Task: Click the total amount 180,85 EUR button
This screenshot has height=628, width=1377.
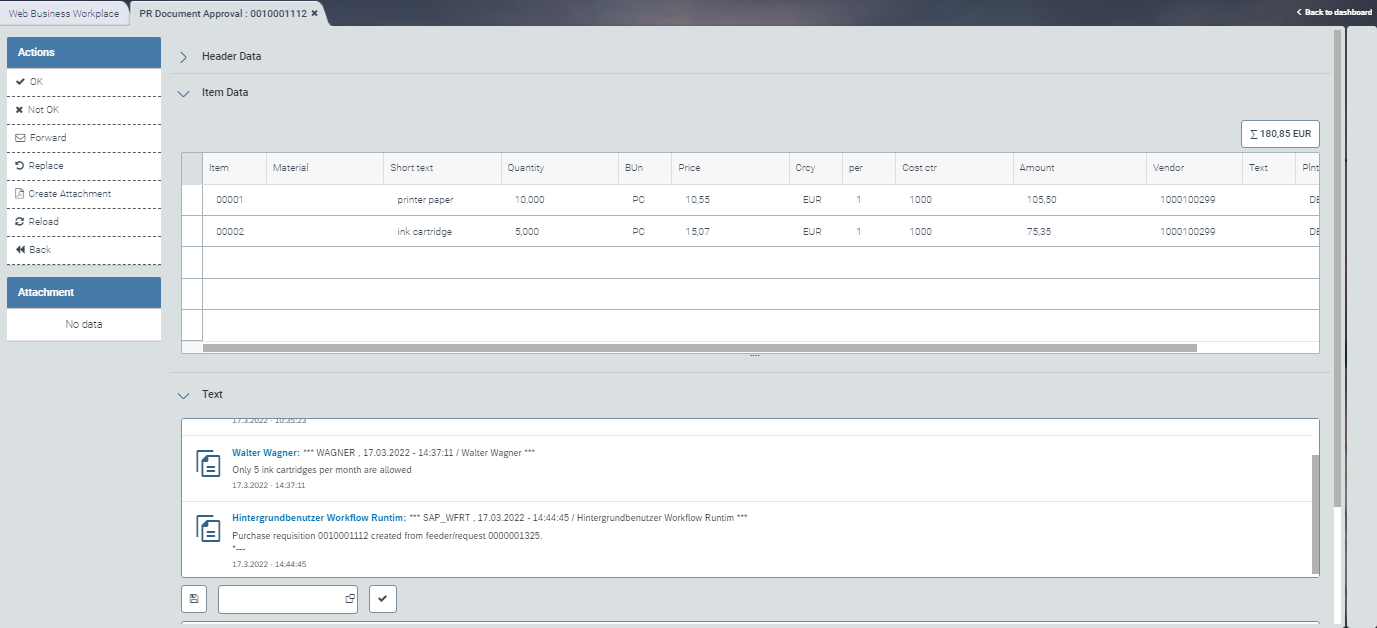Action: click(1279, 133)
